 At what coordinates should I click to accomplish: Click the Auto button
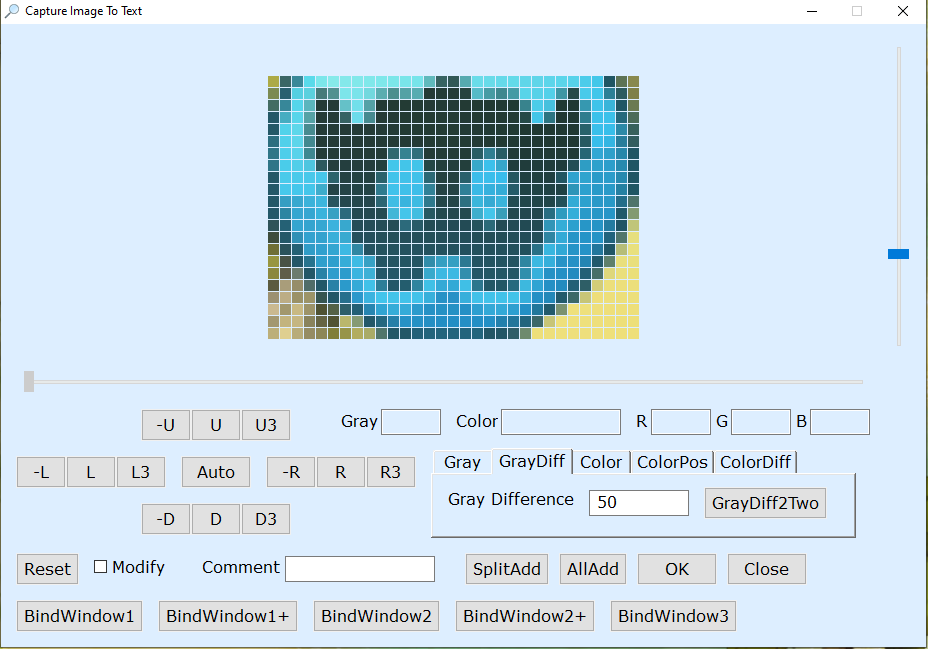coord(216,472)
